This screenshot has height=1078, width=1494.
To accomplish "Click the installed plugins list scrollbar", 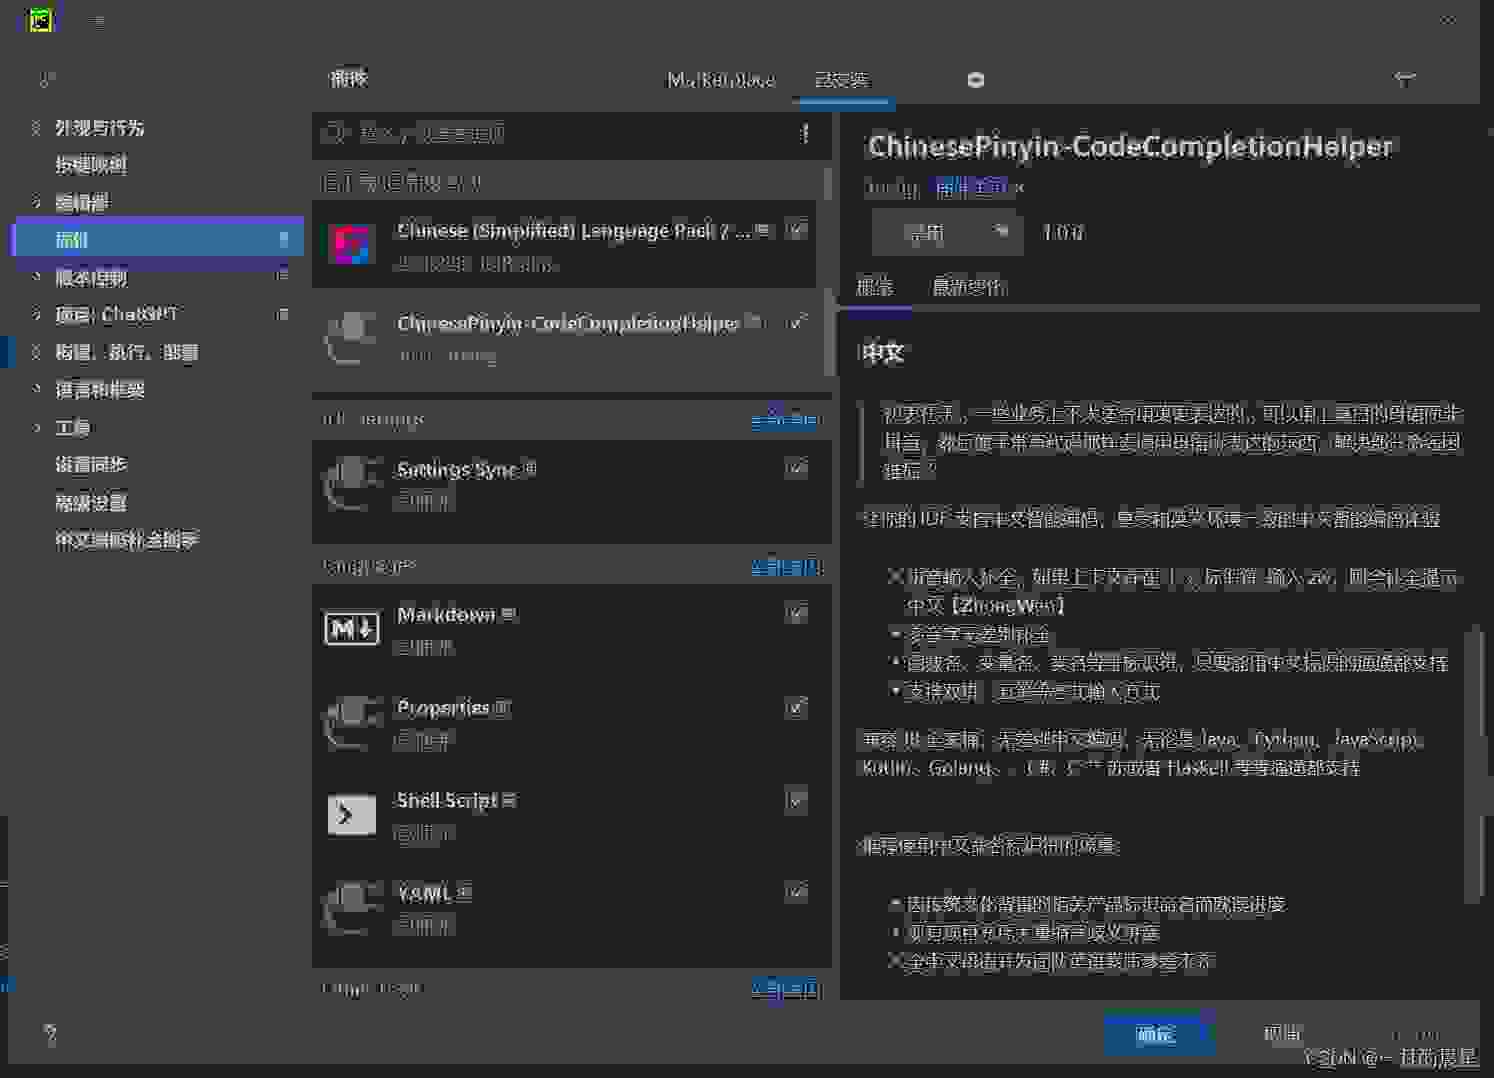I will [x=828, y=270].
